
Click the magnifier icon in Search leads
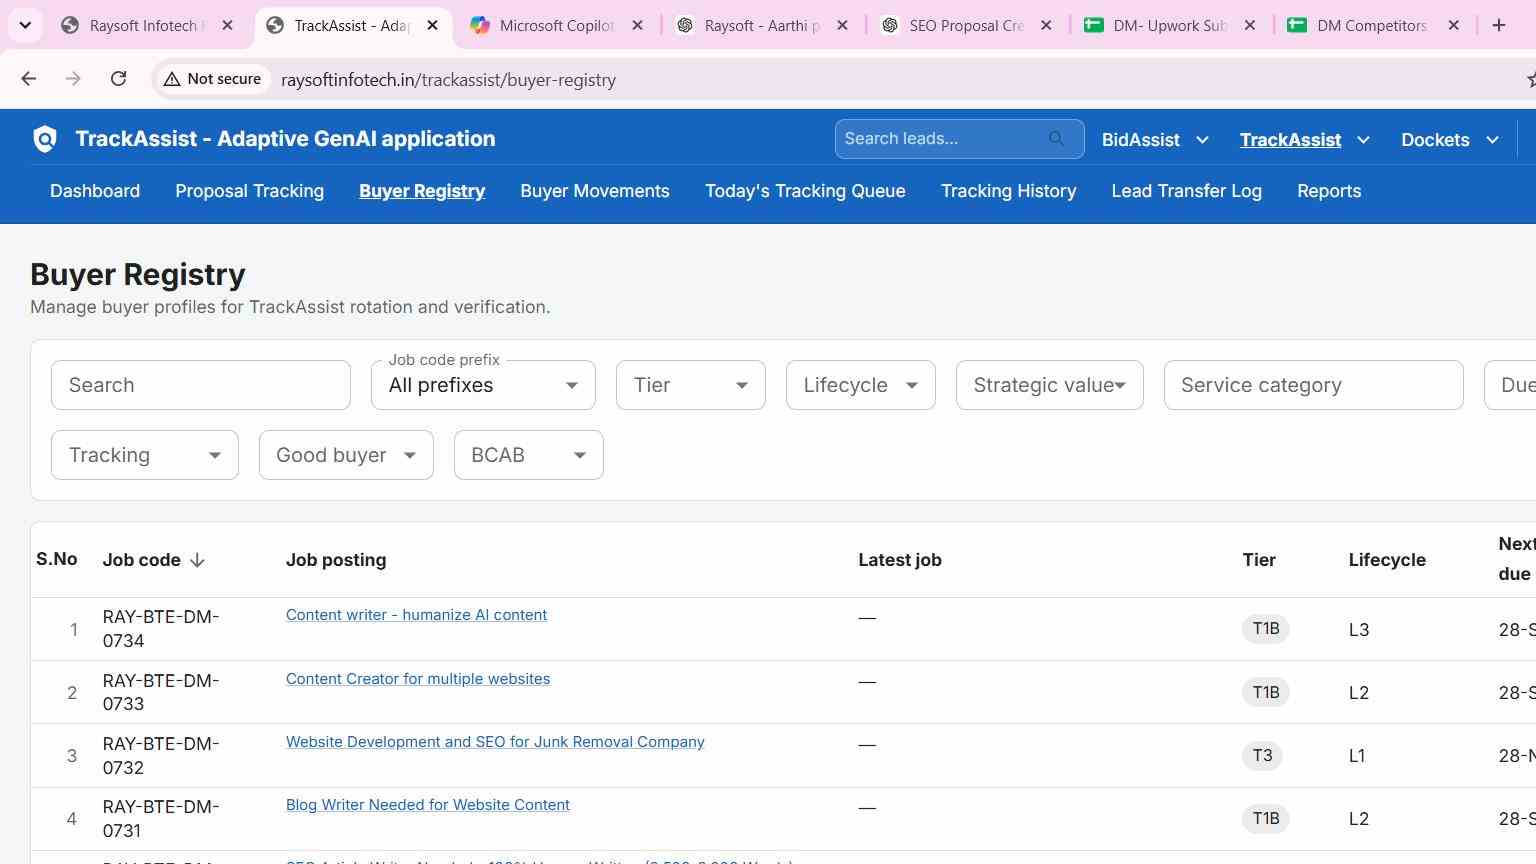(x=1057, y=139)
